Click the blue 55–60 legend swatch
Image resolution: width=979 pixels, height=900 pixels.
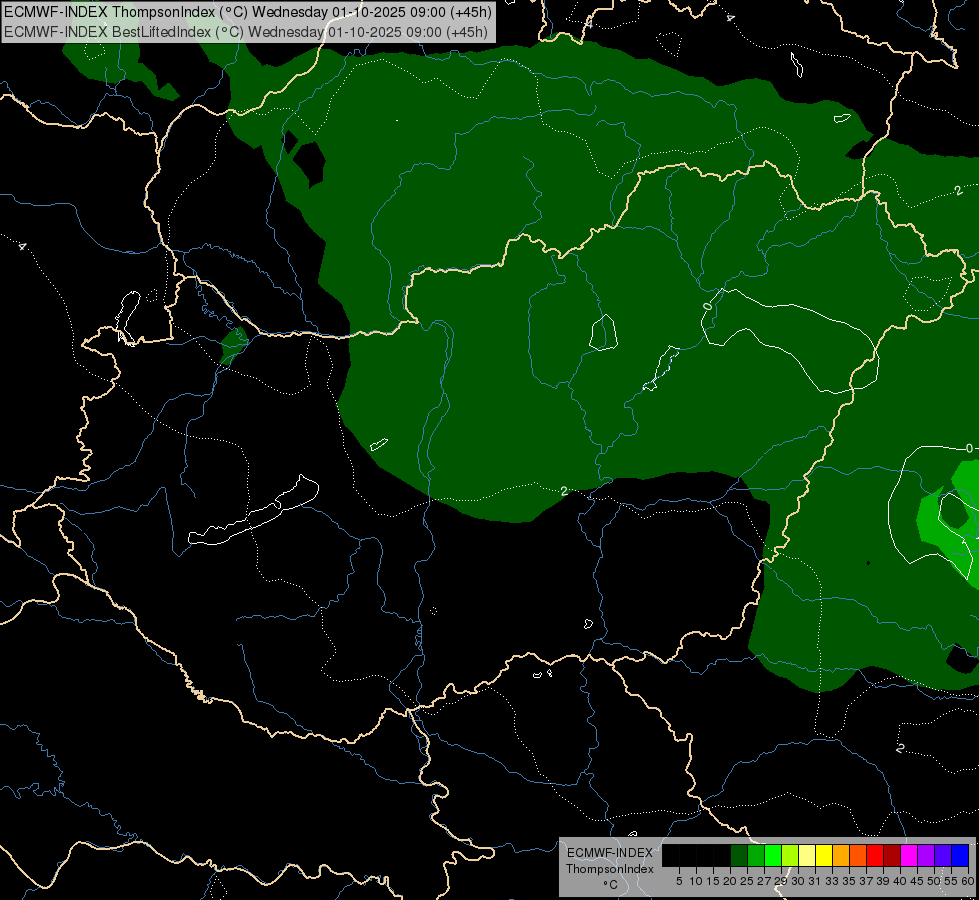(960, 855)
